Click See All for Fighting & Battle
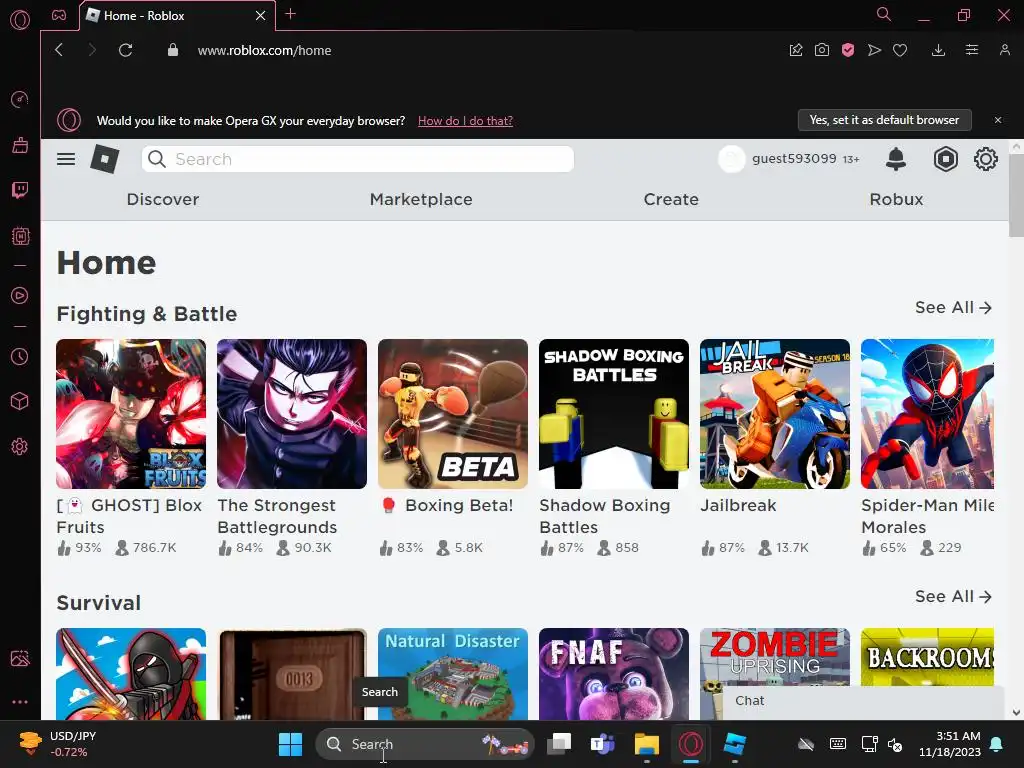Viewport: 1024px width, 768px height. [953, 308]
